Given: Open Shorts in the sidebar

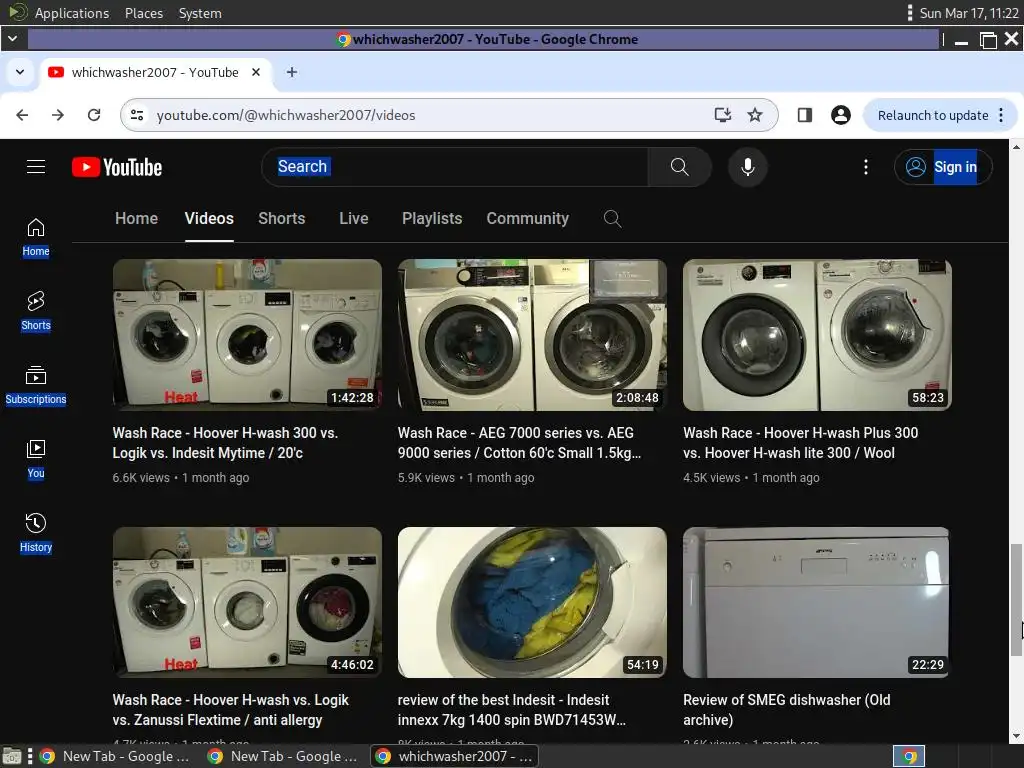Looking at the screenshot, I should point(36,312).
